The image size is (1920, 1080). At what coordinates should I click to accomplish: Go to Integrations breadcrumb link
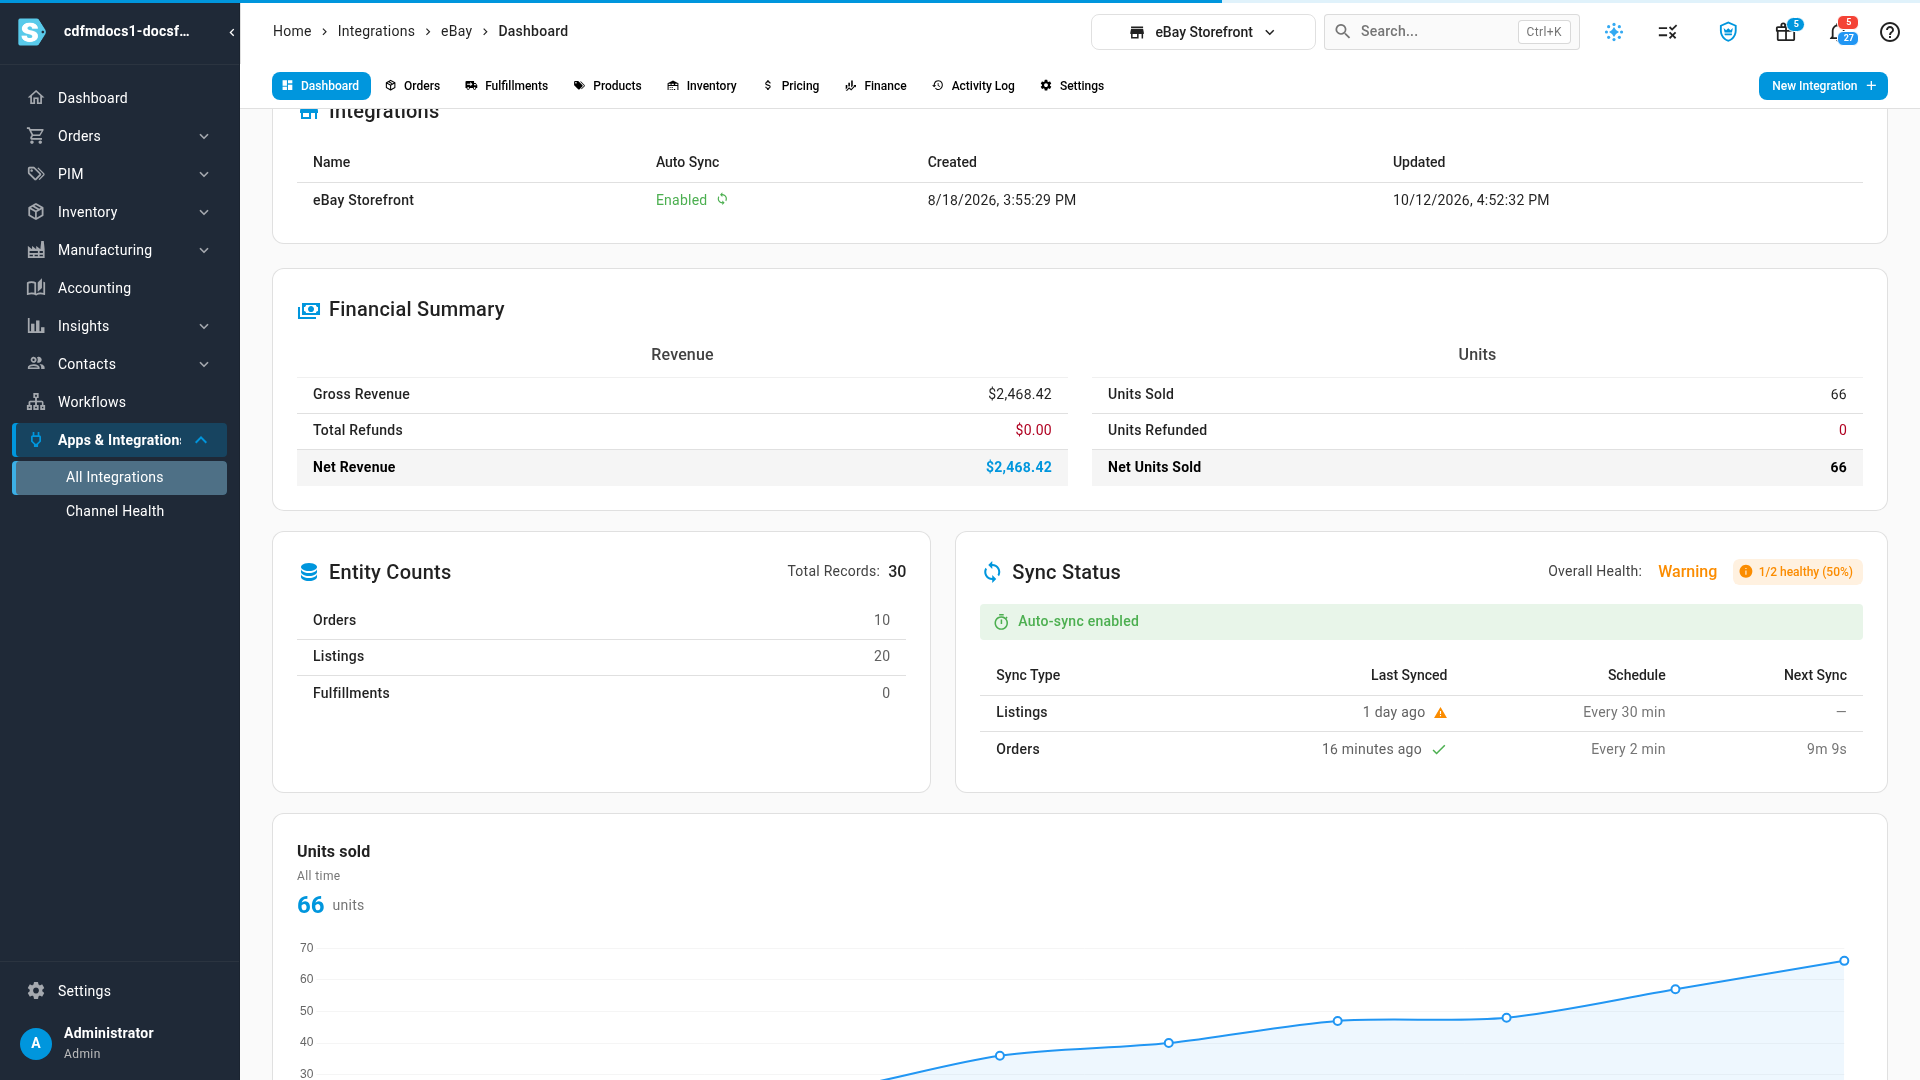(376, 31)
